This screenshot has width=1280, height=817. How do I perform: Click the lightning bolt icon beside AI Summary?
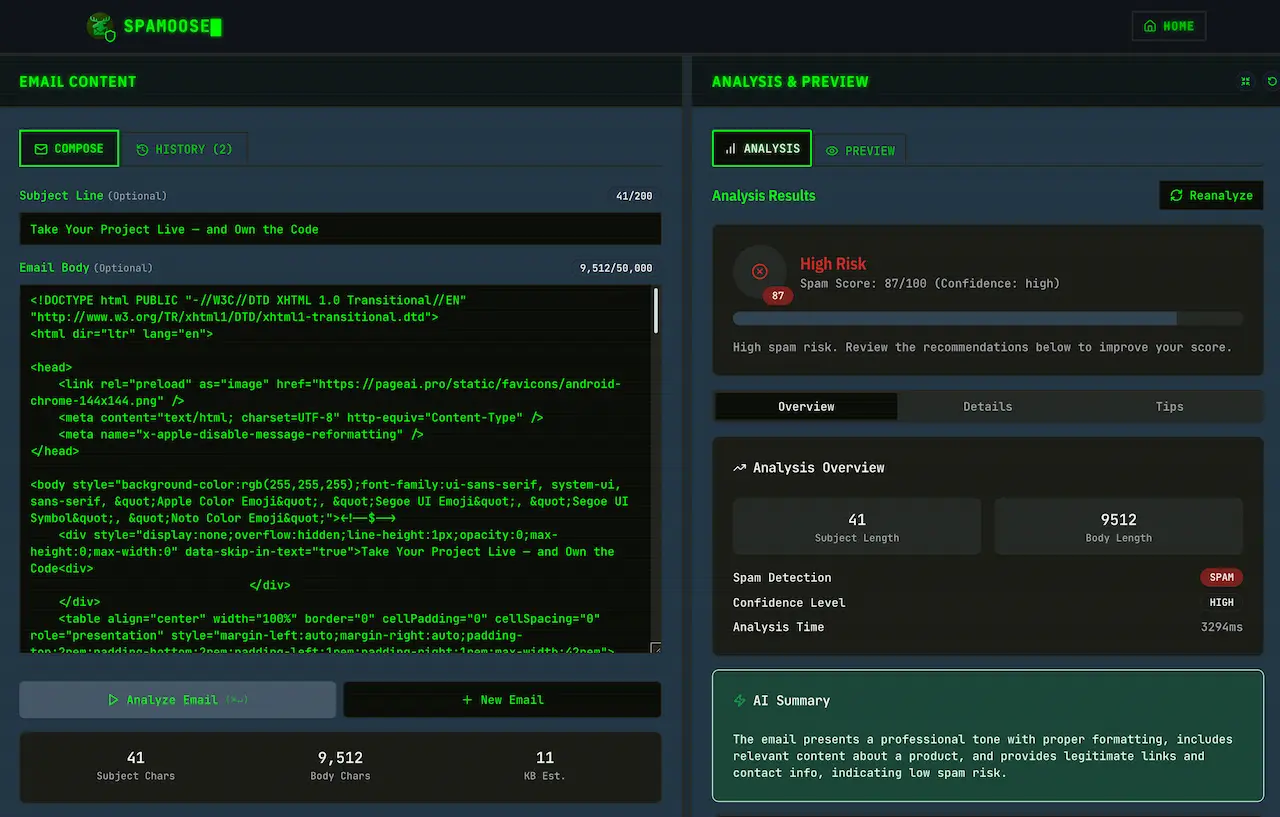tap(740, 701)
